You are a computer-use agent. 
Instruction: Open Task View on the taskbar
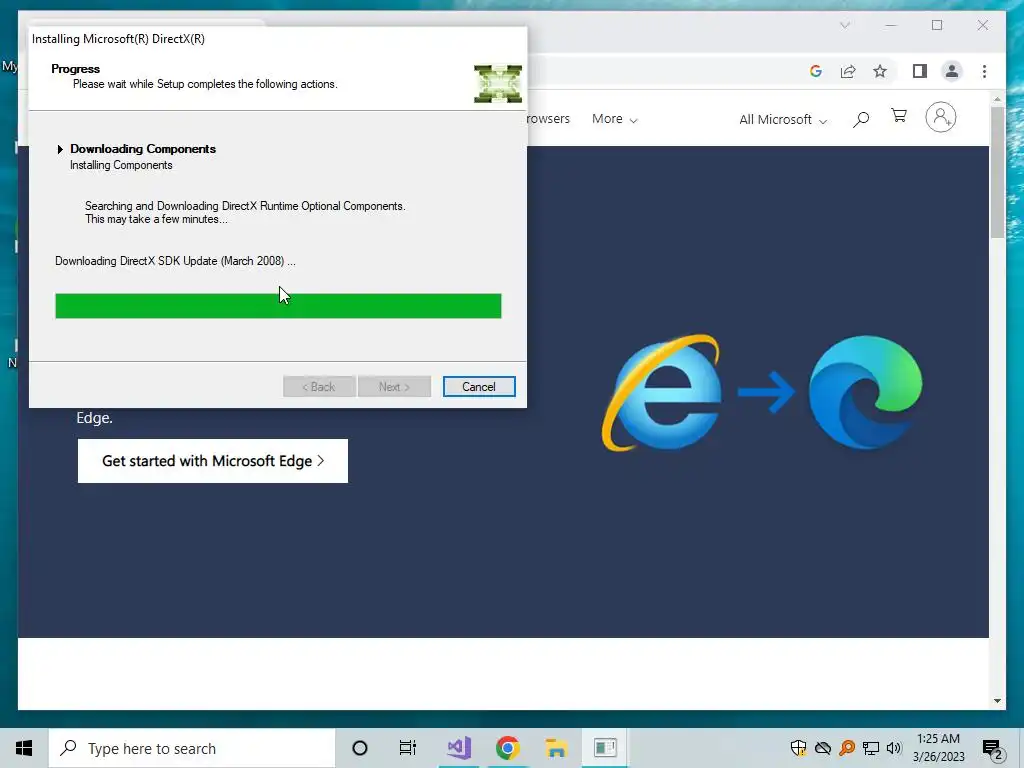click(x=408, y=748)
